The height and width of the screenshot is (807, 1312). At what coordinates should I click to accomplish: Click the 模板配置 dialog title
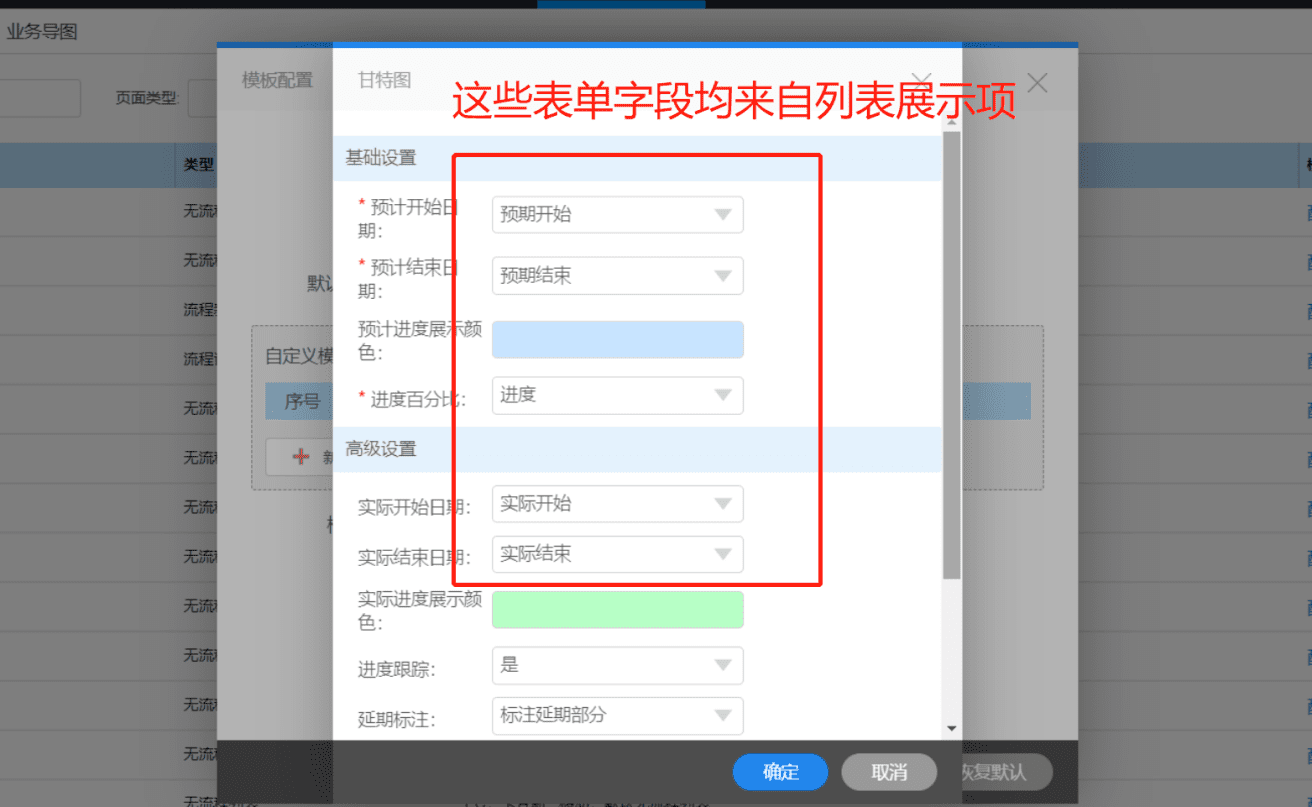click(277, 81)
